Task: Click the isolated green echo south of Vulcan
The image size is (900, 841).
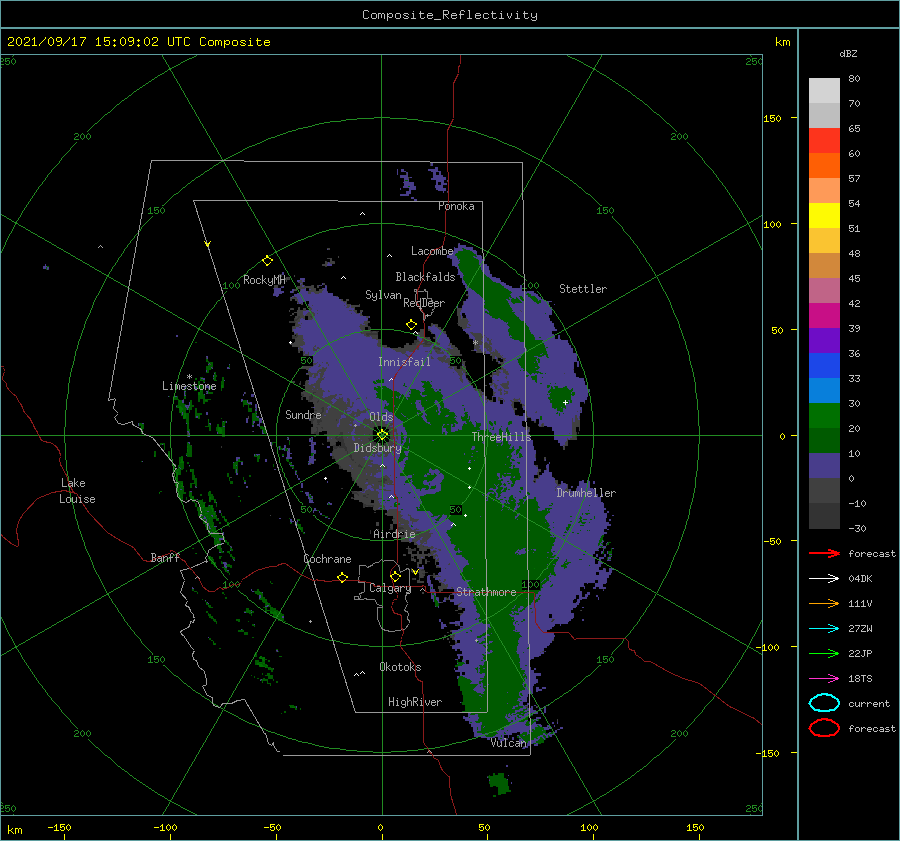Action: (x=499, y=784)
